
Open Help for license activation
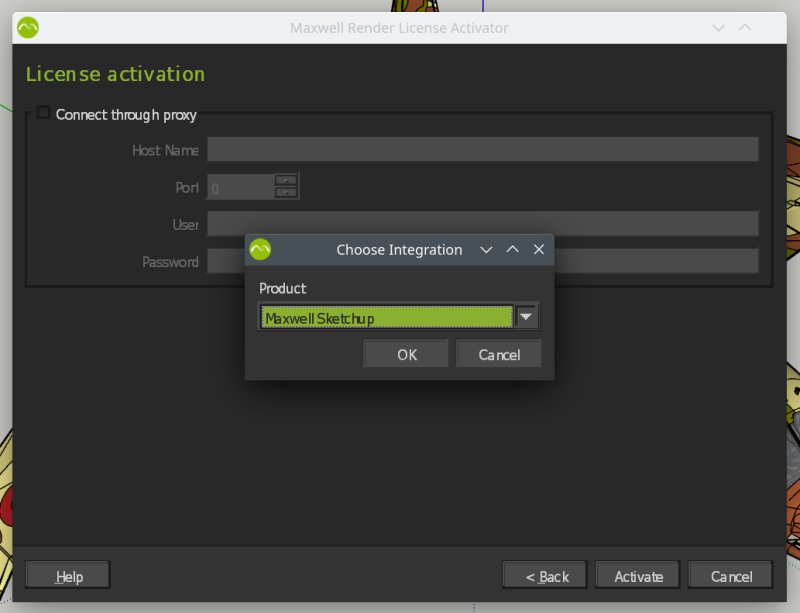68,576
